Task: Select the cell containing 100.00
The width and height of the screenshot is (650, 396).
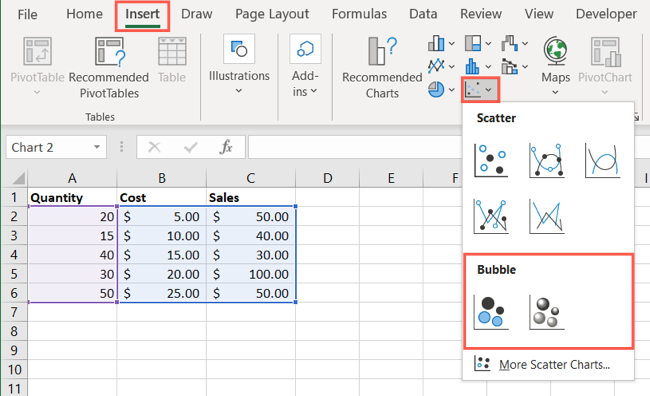Action: (x=251, y=274)
